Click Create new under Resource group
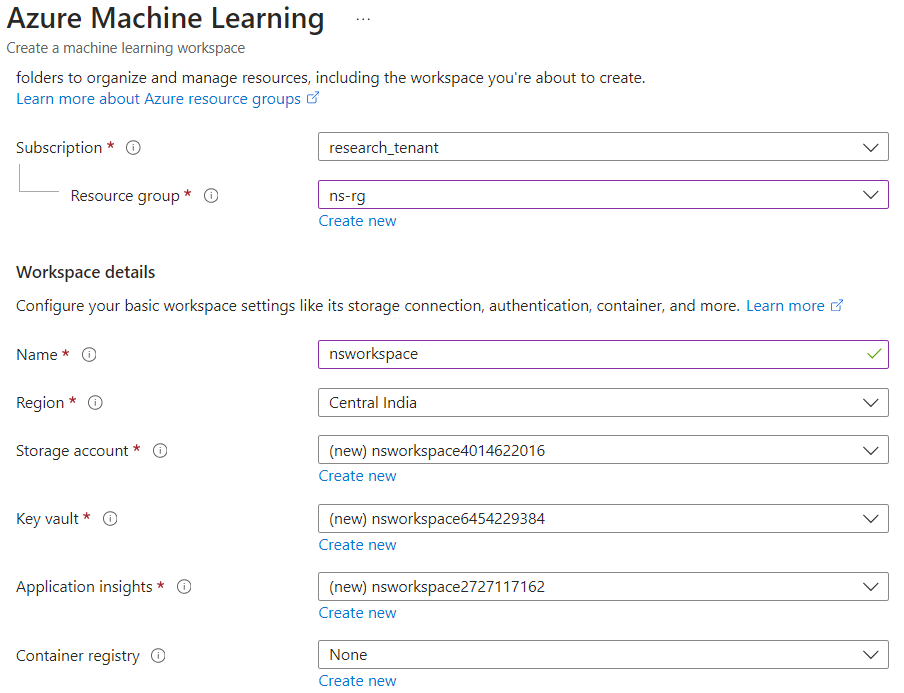The image size is (904, 693). 357,221
